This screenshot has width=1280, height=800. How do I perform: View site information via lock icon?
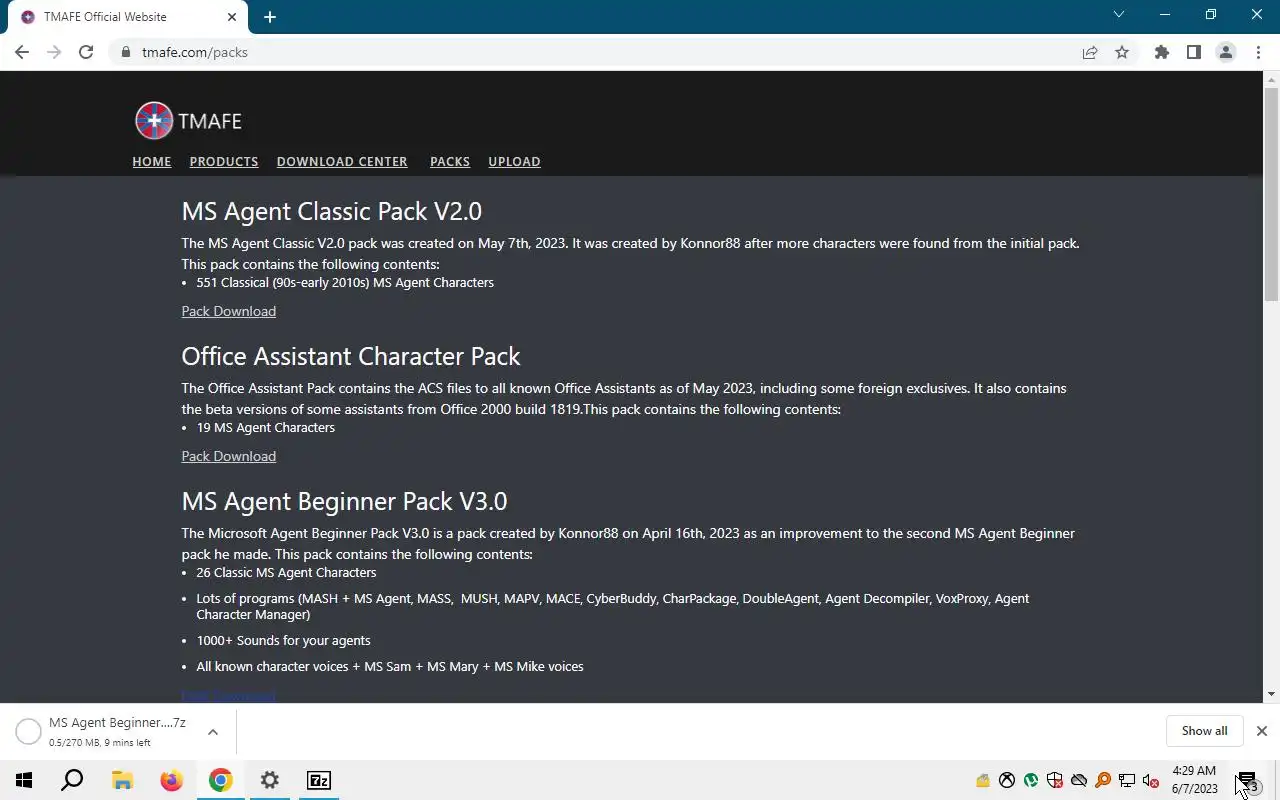click(x=125, y=52)
